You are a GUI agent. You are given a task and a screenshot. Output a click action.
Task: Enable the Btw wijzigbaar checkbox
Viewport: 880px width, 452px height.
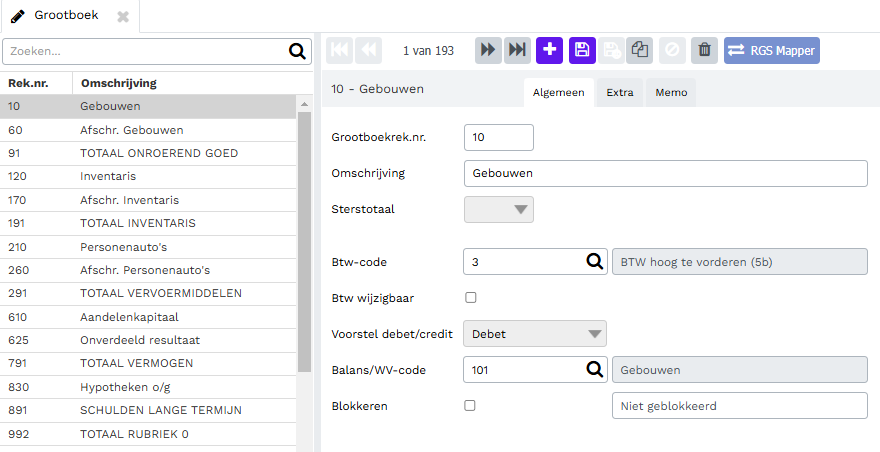click(471, 298)
